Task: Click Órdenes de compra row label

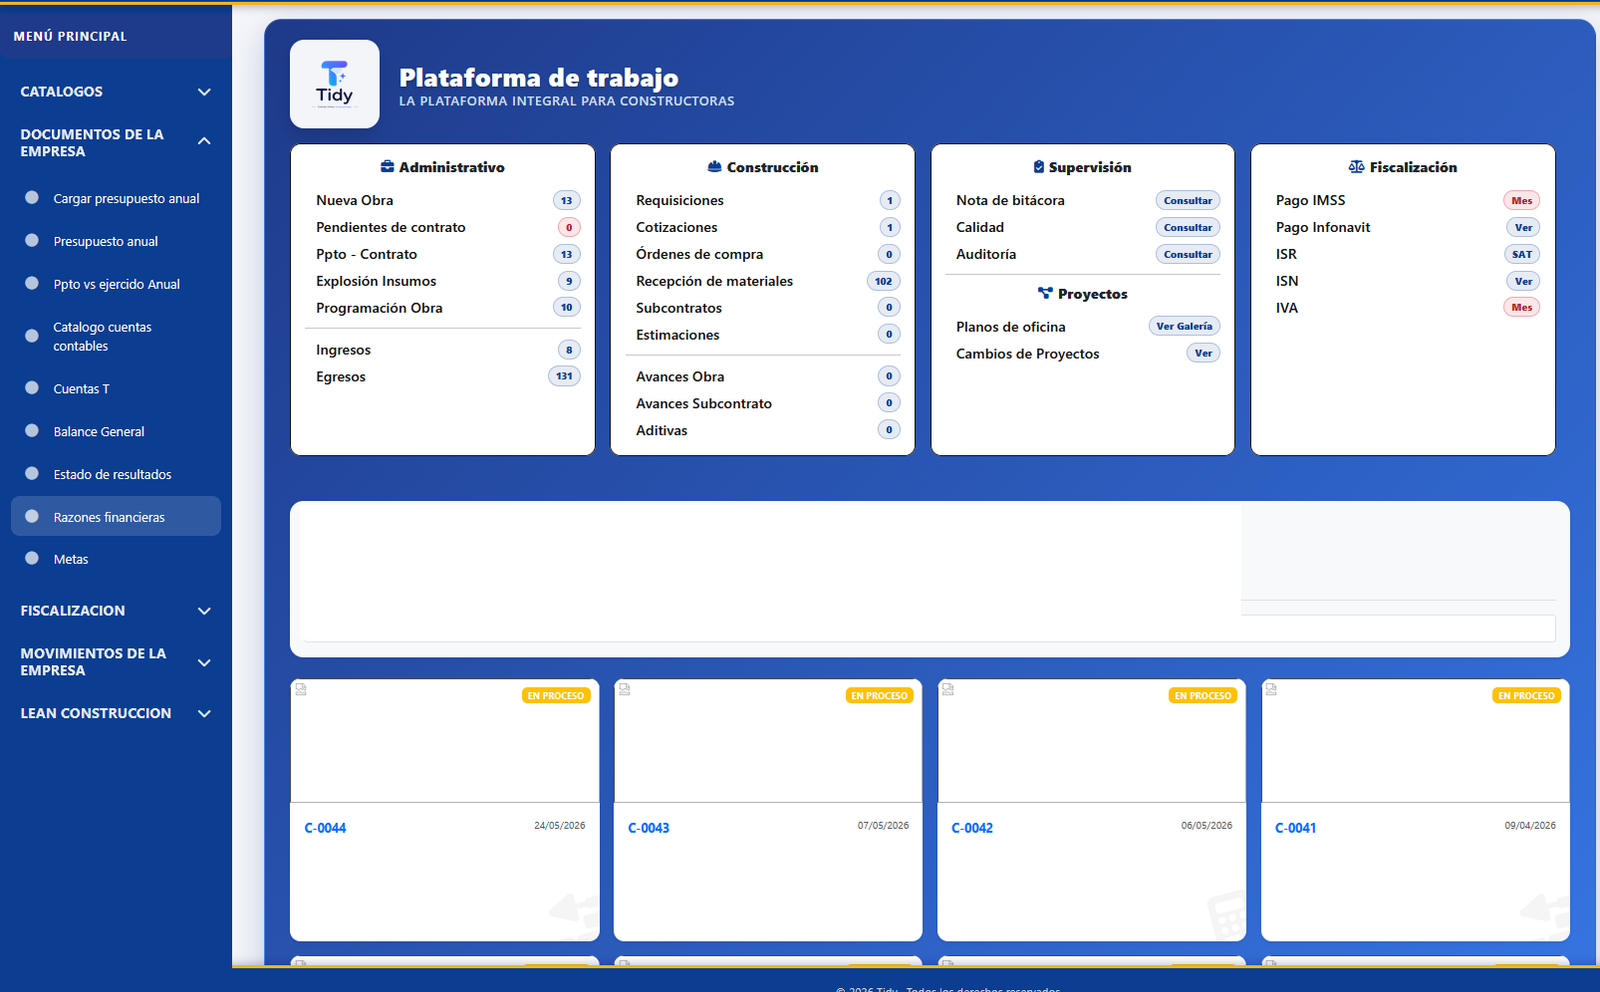Action: click(699, 254)
